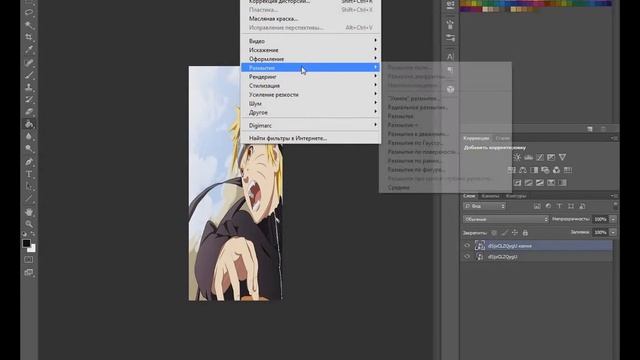Screen dimensions: 640x360
Task: Toggle lock all padlock icon
Action: pyautogui.click(x=525, y=233)
